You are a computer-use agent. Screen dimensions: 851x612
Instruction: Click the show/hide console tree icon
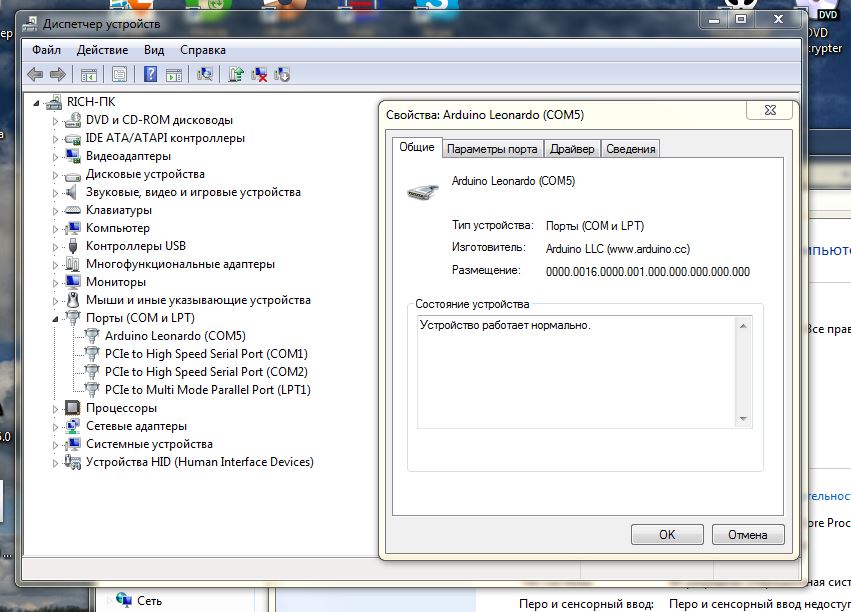pyautogui.click(x=89, y=74)
